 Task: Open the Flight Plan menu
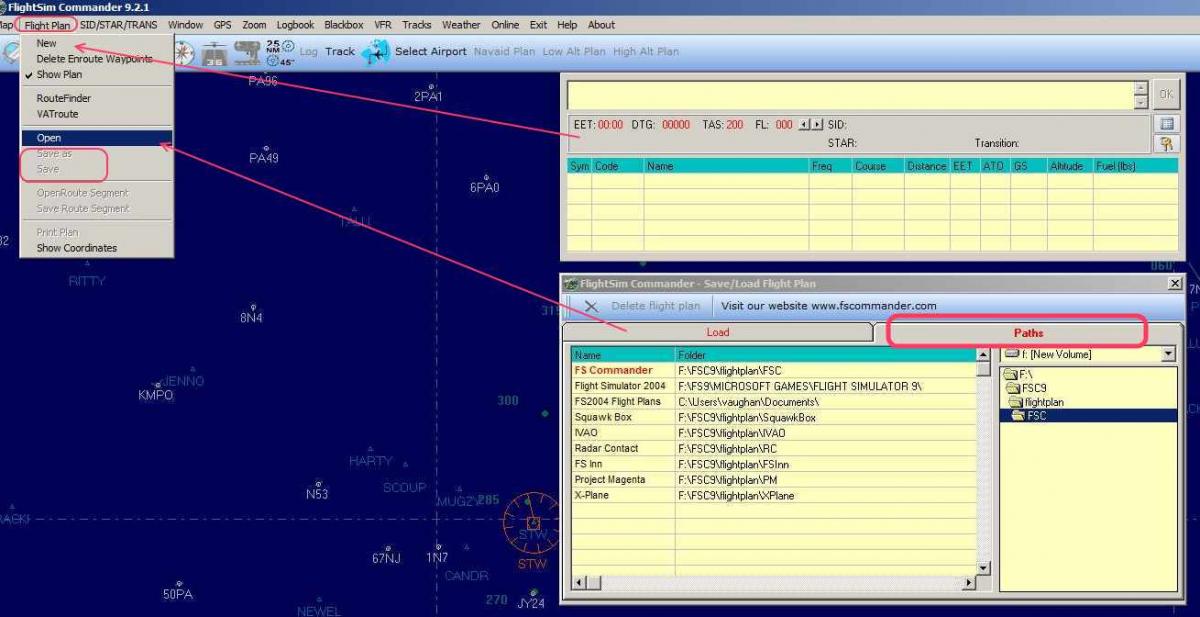click(x=48, y=25)
